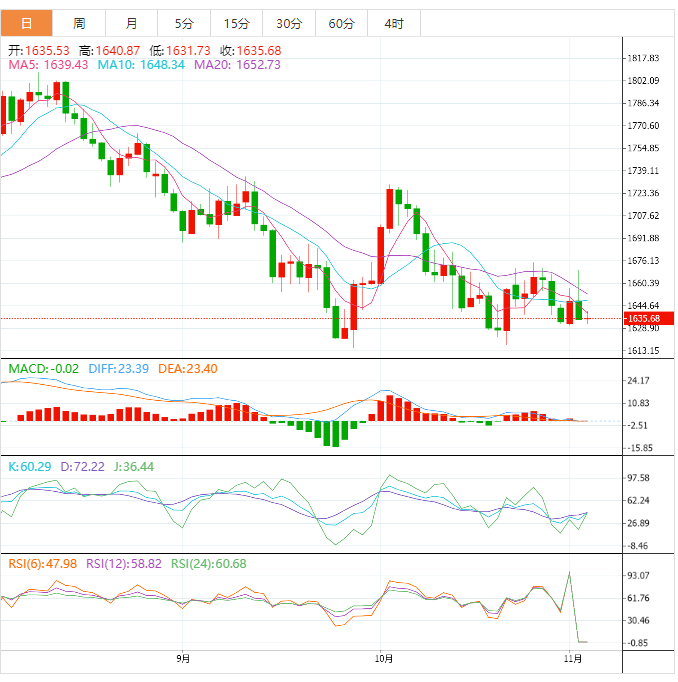678x682 pixels.
Task: Click the high price 1640.87 value
Action: pyautogui.click(x=118, y=51)
